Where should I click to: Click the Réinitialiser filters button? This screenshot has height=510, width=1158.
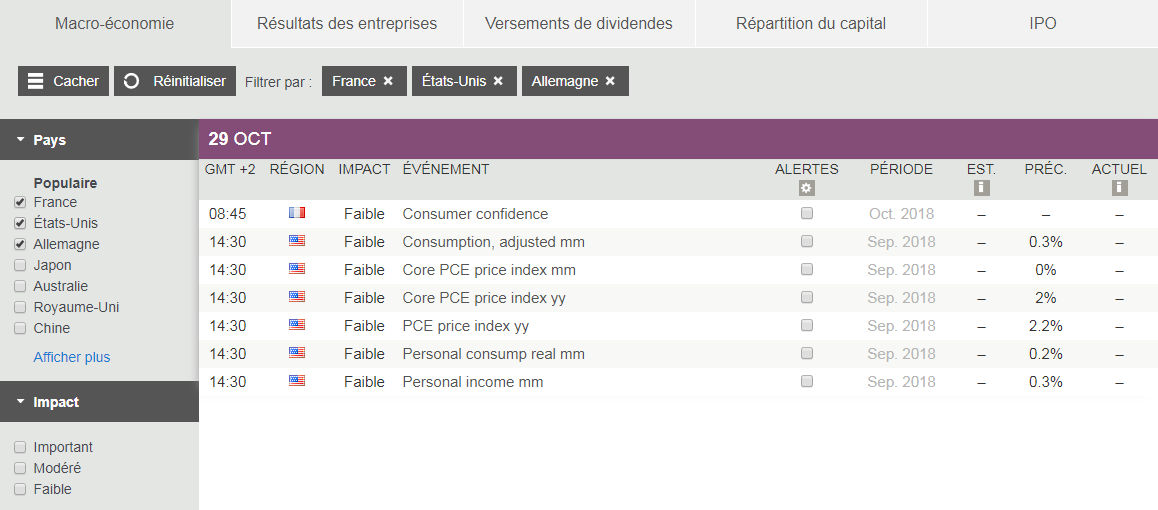[175, 81]
